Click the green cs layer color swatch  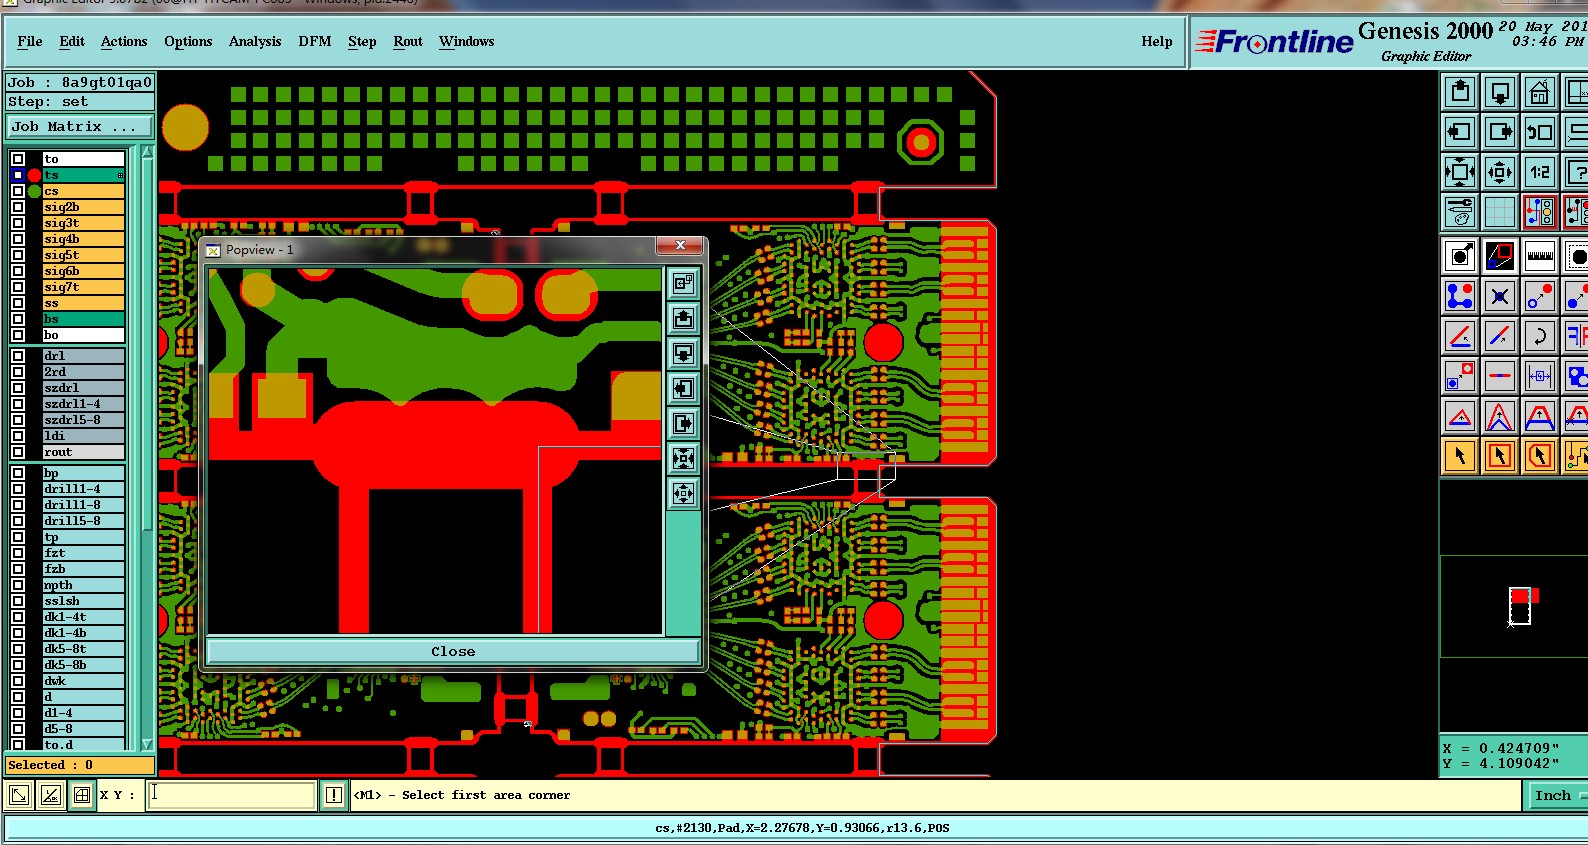[x=35, y=191]
